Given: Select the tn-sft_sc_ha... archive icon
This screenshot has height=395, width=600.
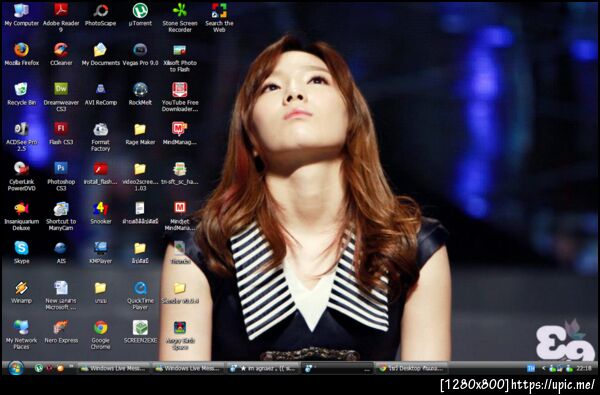Looking at the screenshot, I should [180, 173].
